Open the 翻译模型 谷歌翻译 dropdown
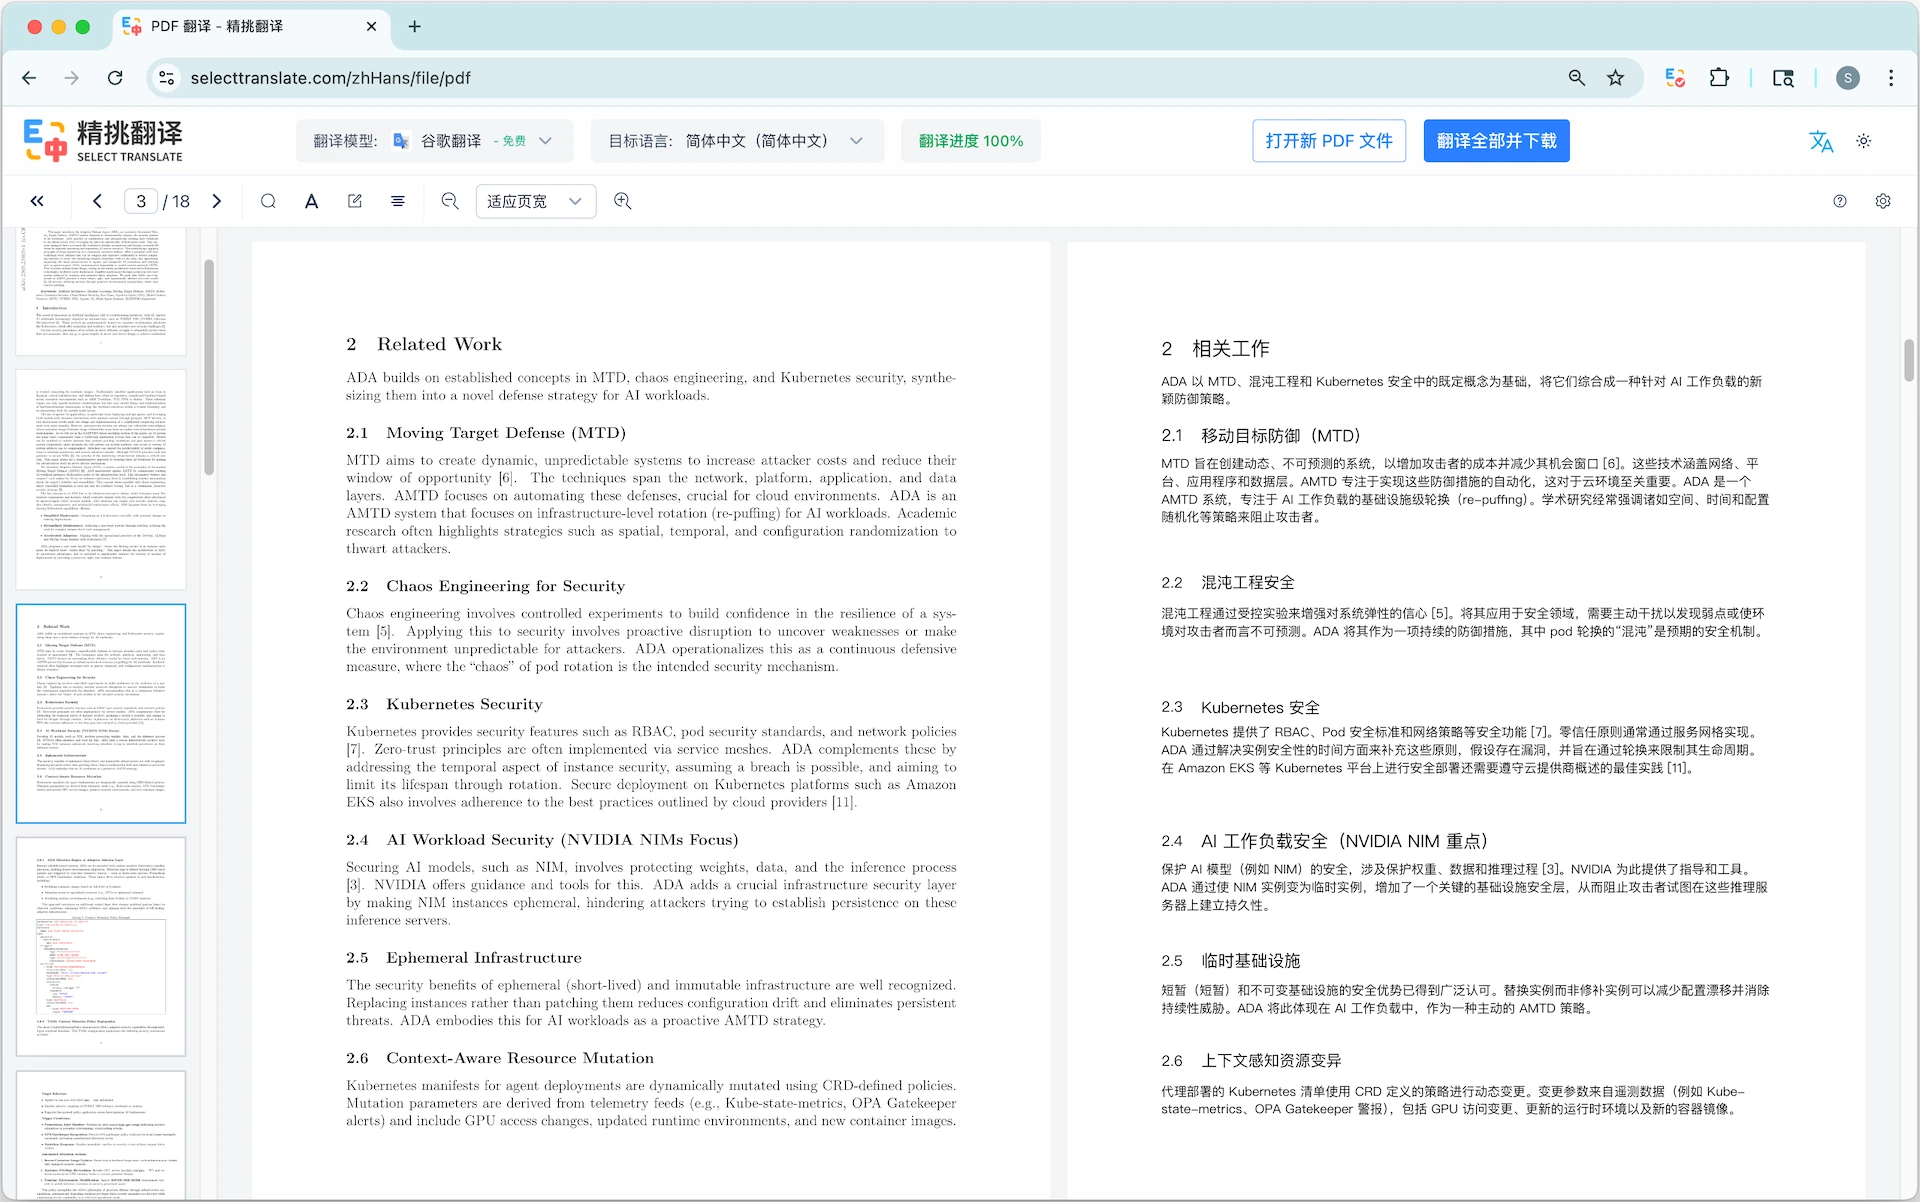The height and width of the screenshot is (1202, 1920). (434, 141)
